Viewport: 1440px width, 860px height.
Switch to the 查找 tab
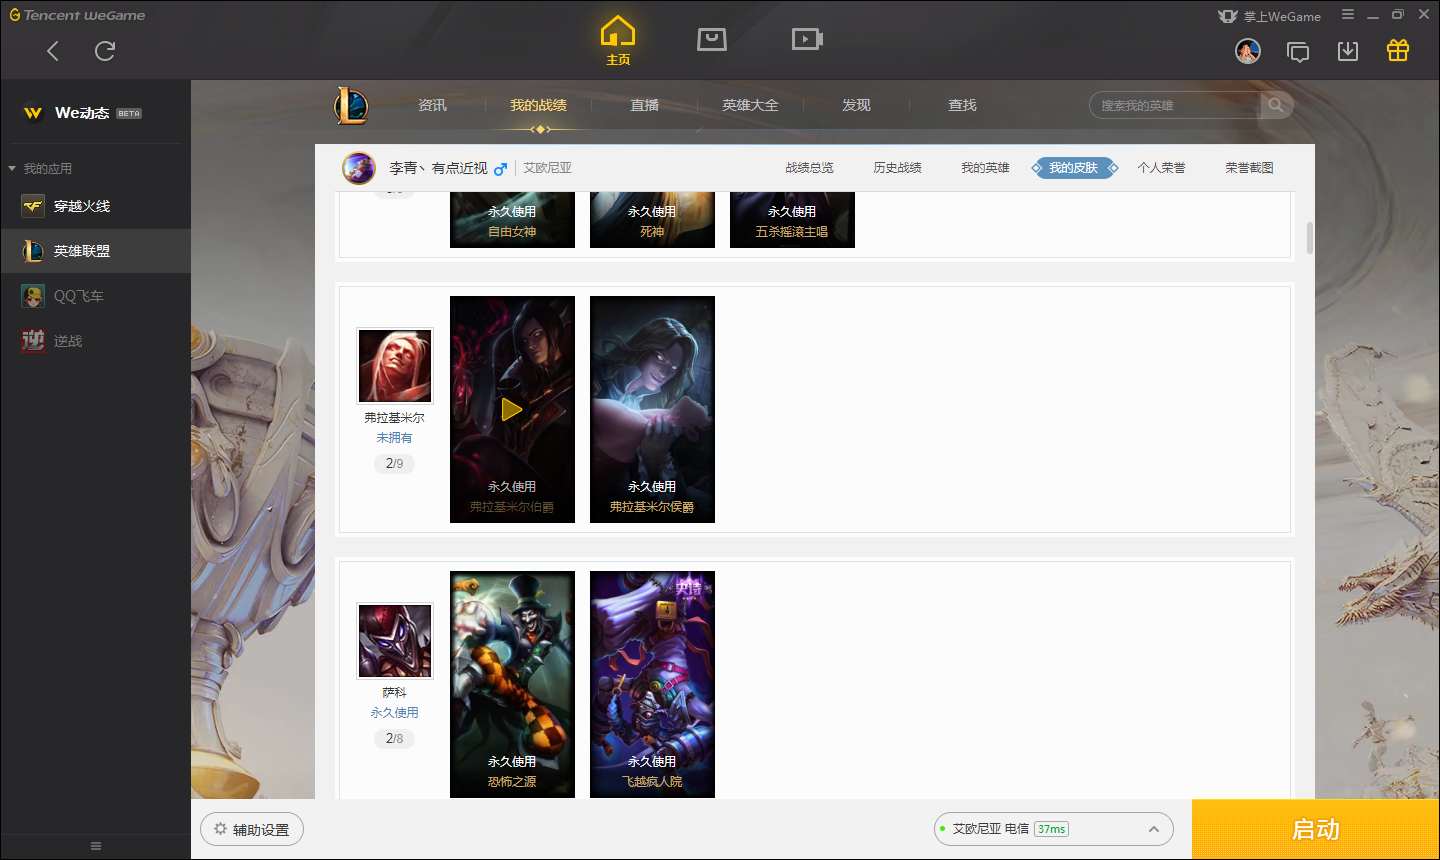962,105
